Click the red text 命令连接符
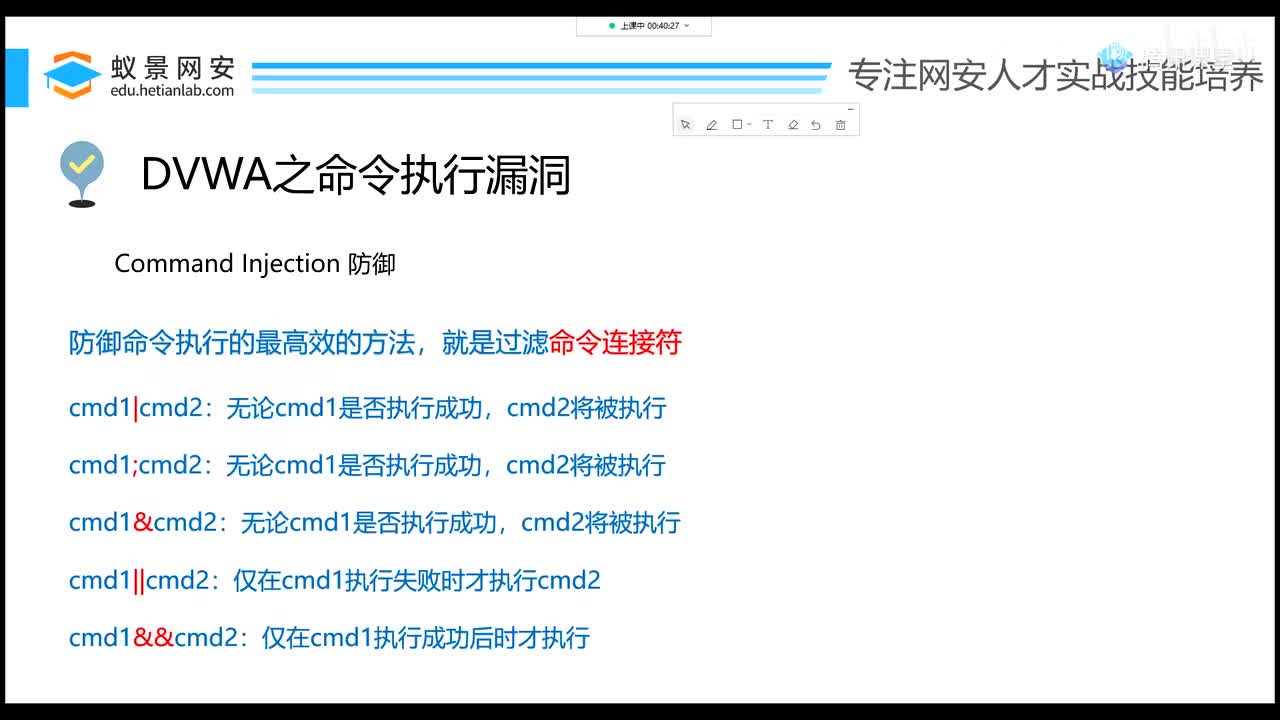 [x=615, y=343]
